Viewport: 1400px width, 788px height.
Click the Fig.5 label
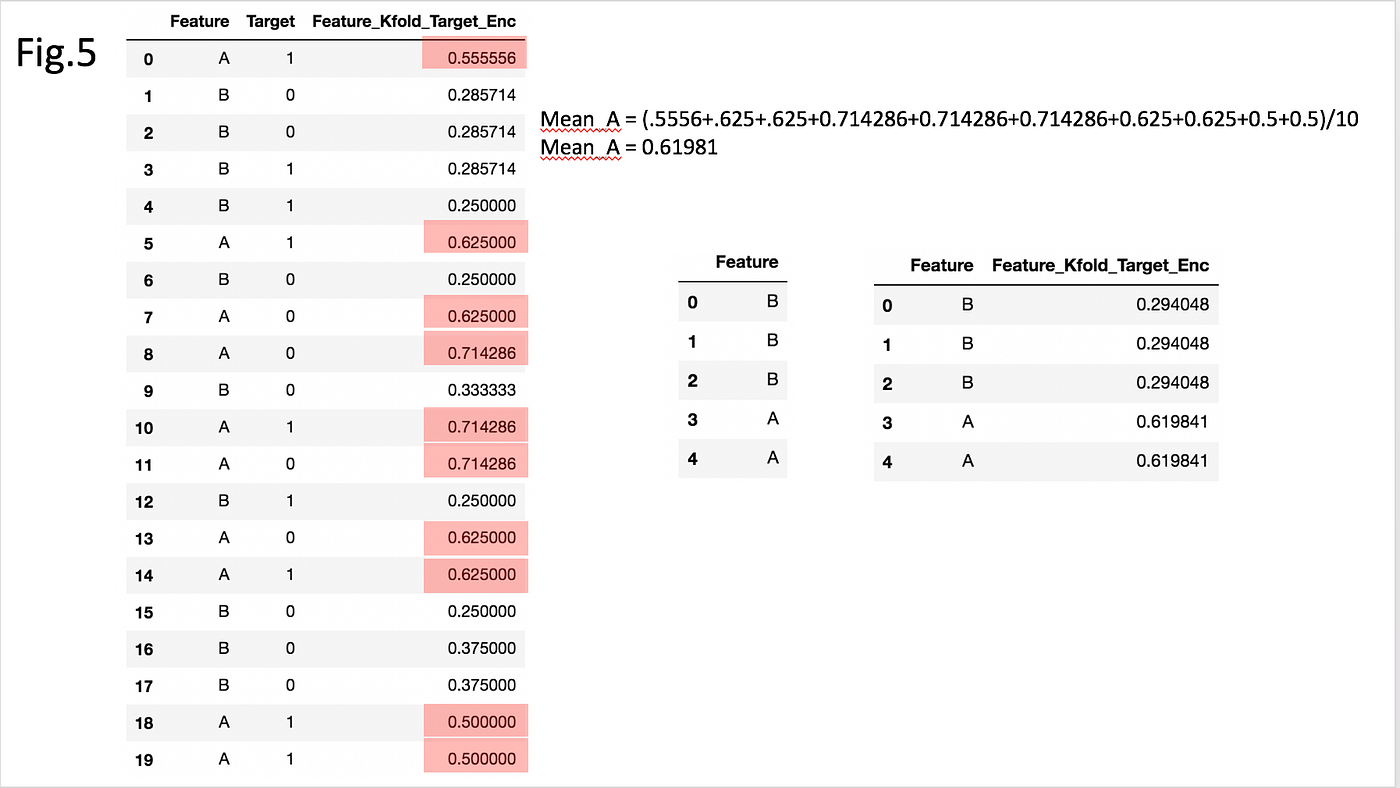[x=56, y=55]
